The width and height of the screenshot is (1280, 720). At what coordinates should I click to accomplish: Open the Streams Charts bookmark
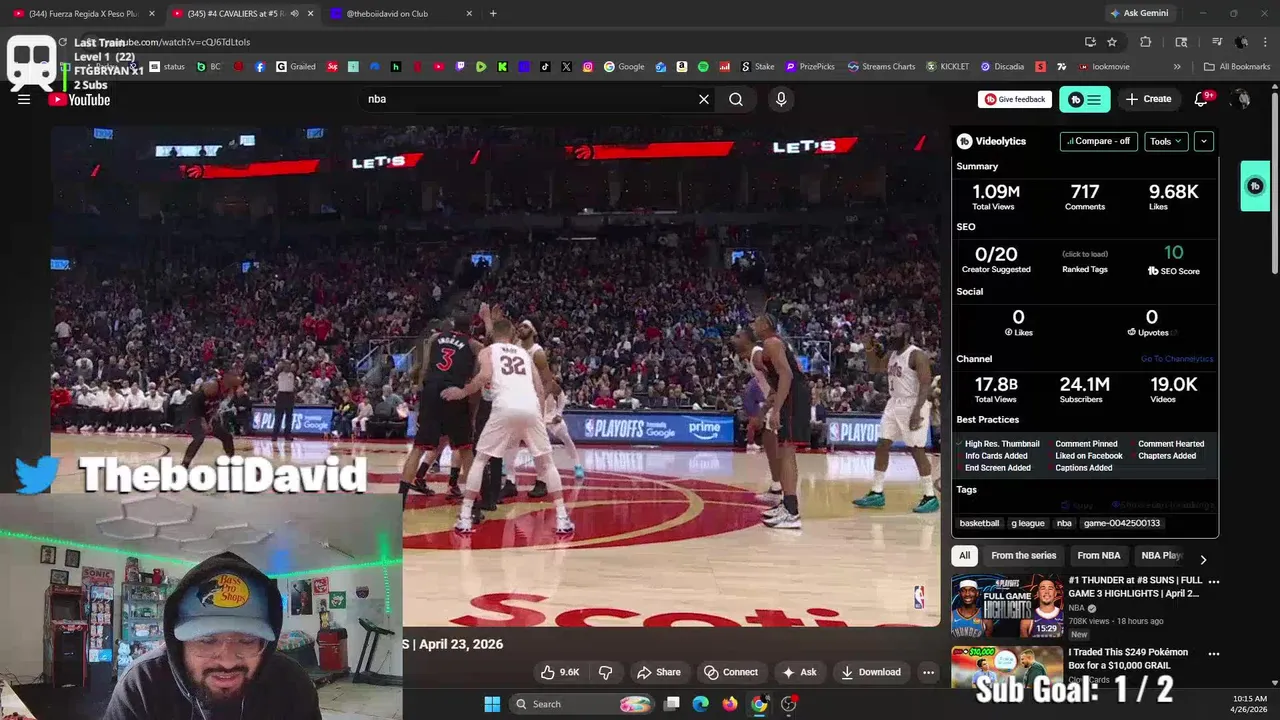click(x=882, y=67)
